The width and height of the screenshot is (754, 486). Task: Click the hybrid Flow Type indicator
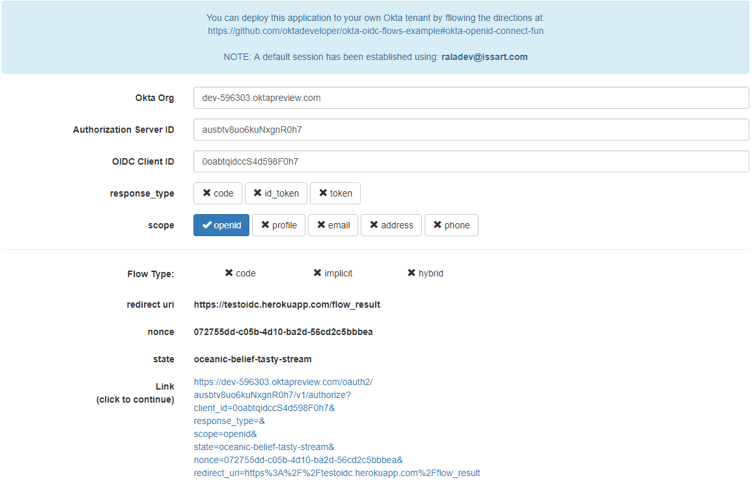426,273
